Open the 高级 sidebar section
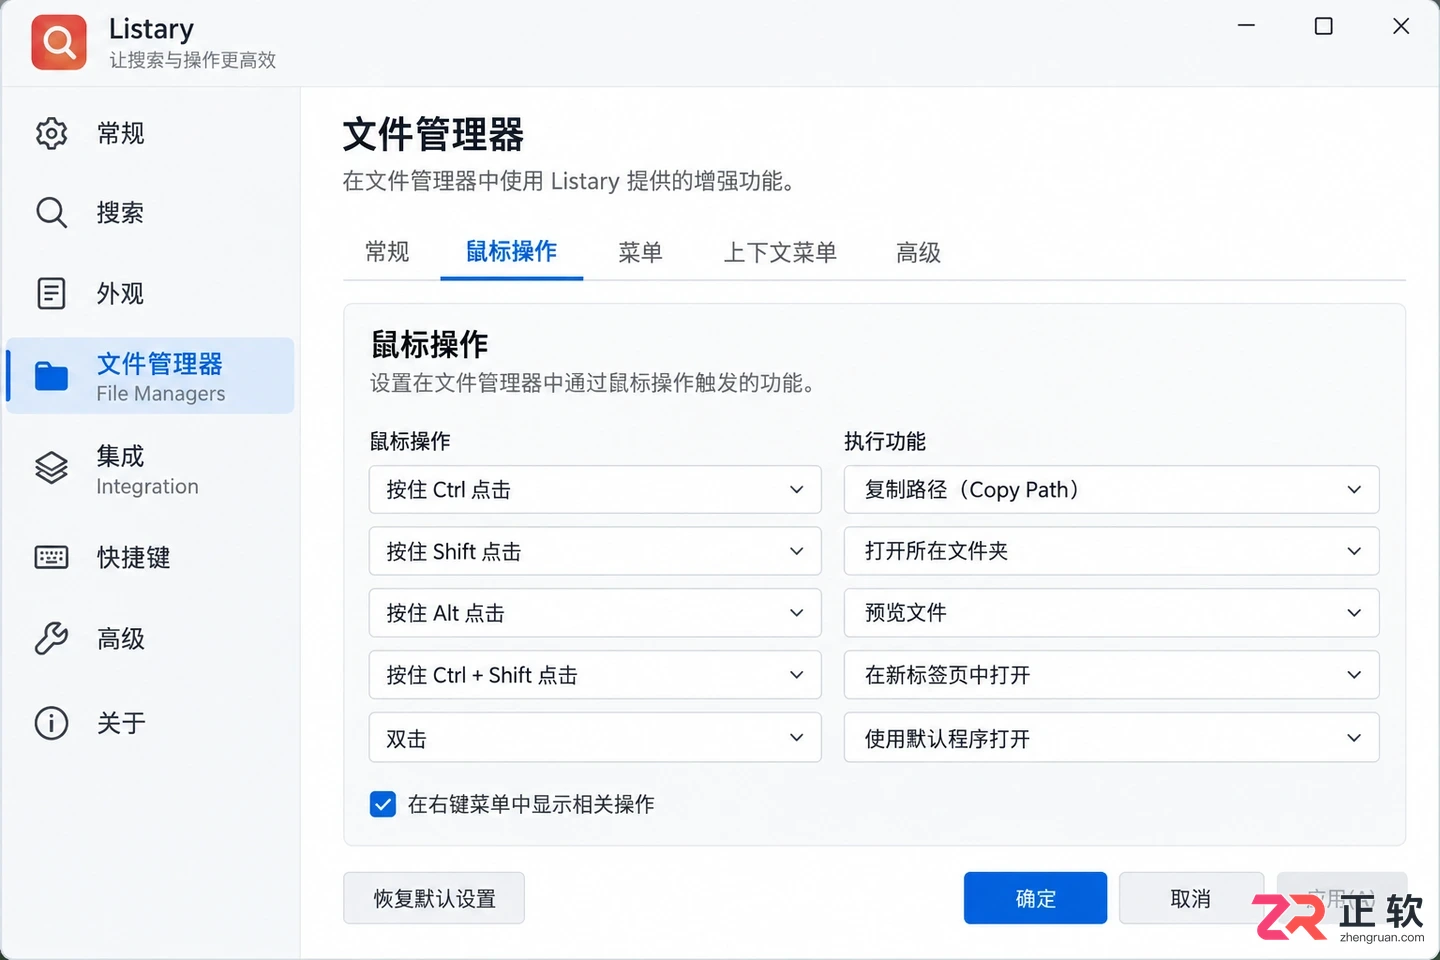 click(x=150, y=638)
